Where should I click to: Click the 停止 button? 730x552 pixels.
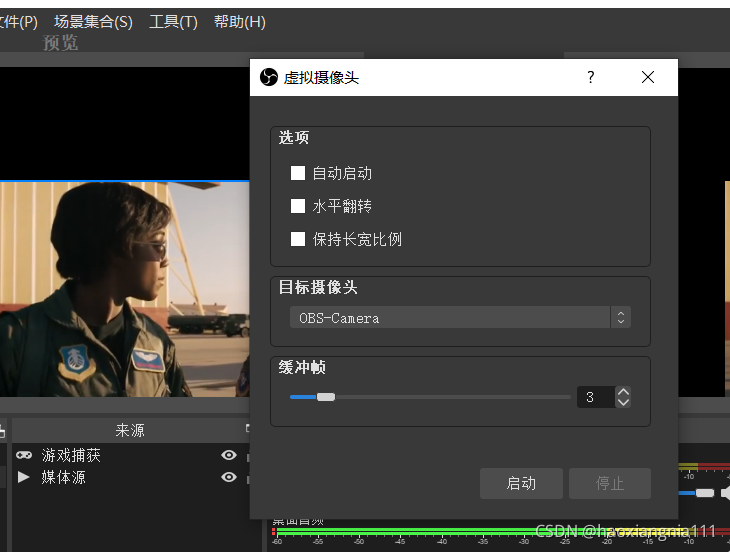point(609,483)
